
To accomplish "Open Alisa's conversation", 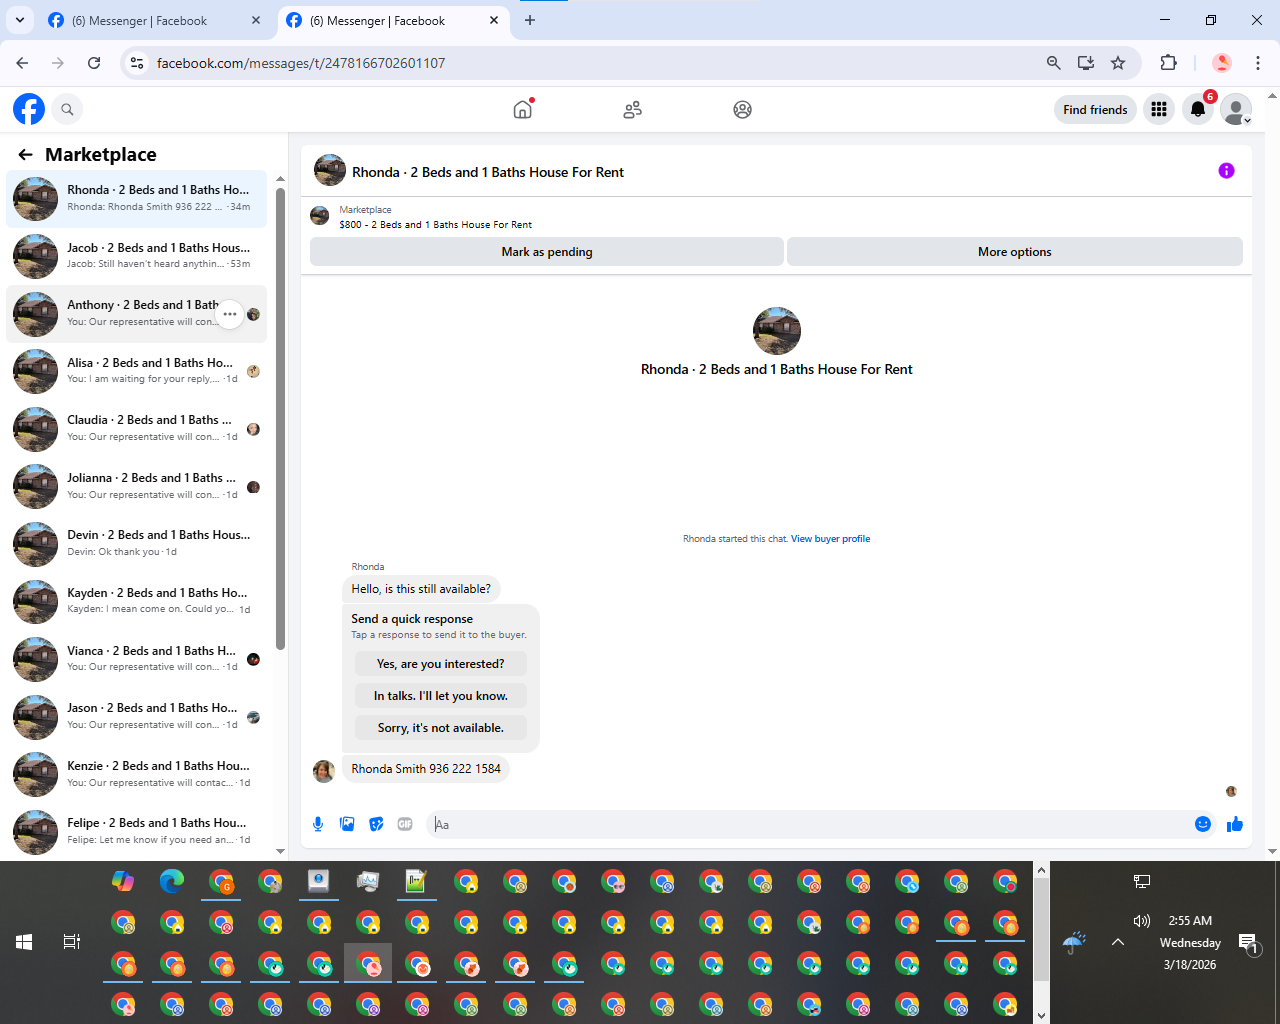I will [x=137, y=371].
